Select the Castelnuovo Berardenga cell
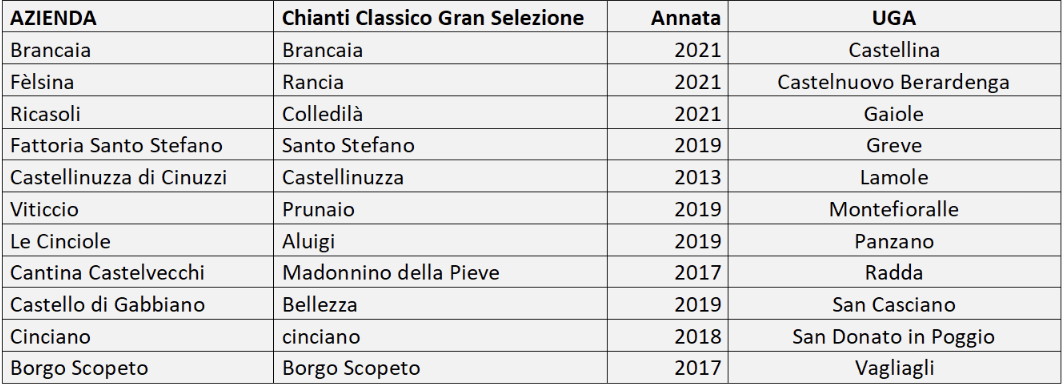Viewport: 1062px width, 384px height. [x=893, y=82]
